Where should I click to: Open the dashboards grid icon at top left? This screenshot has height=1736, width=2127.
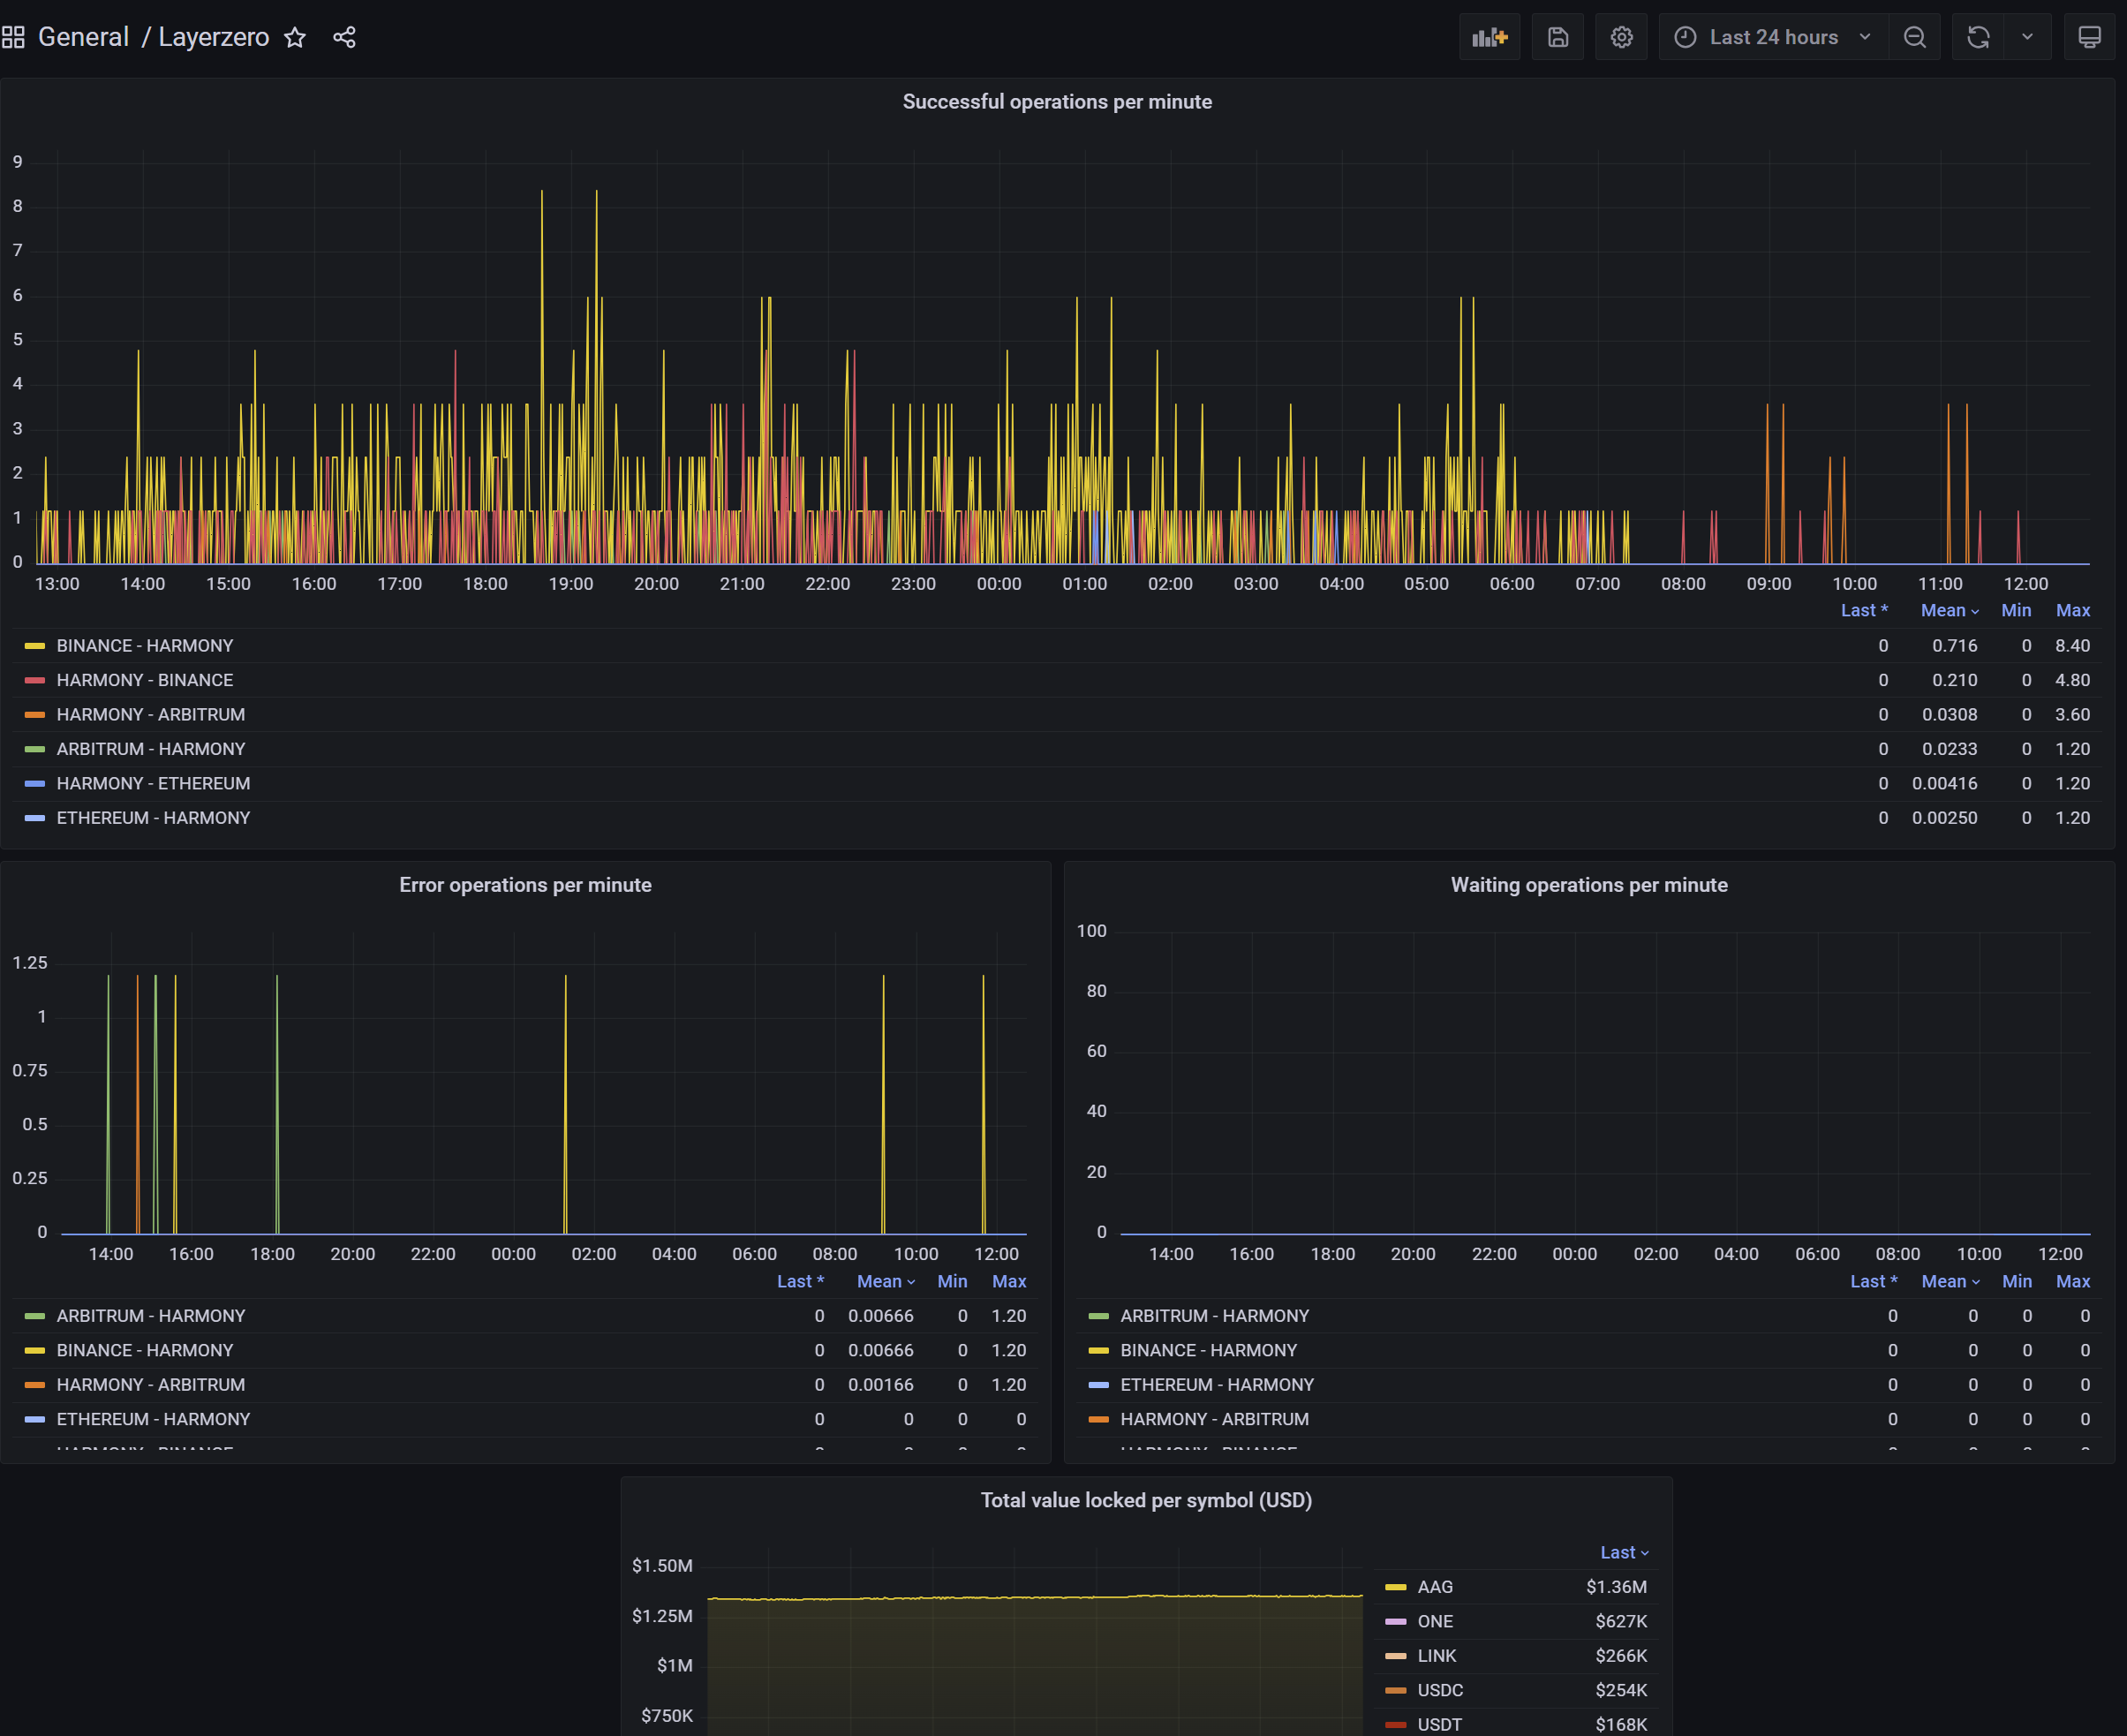(x=14, y=37)
